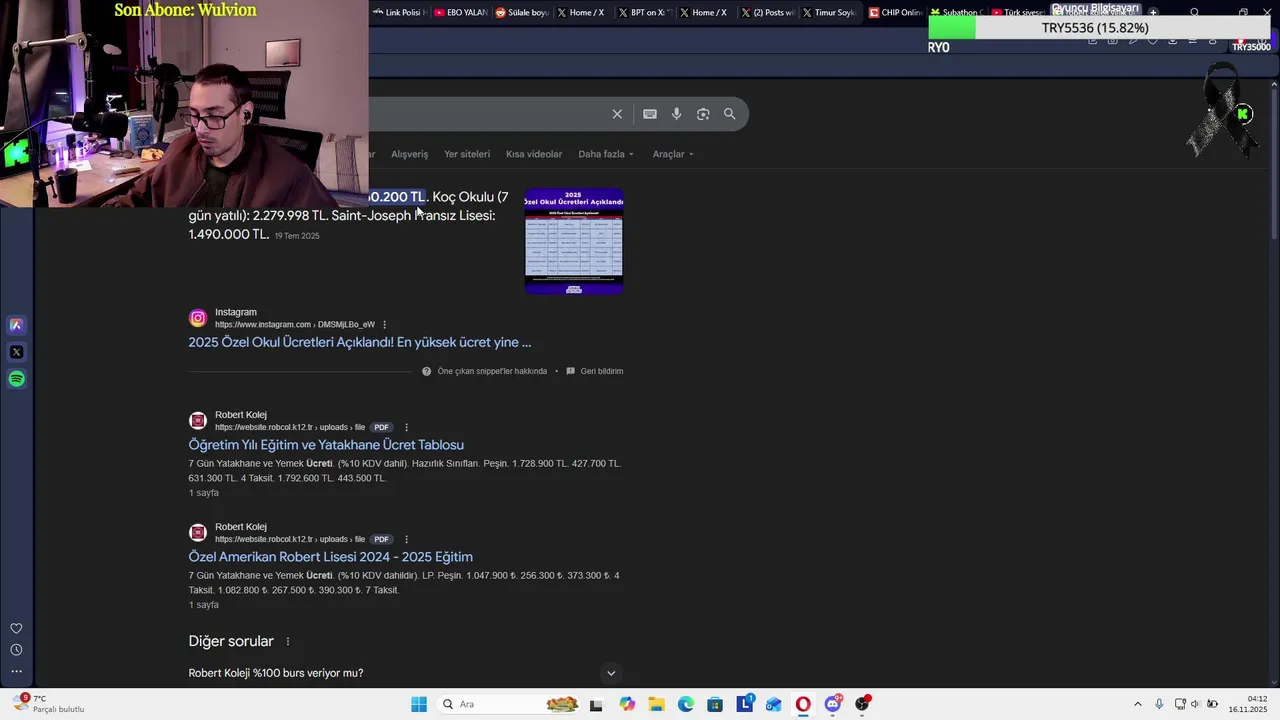Select the Yer siteleri search tab

pos(467,154)
